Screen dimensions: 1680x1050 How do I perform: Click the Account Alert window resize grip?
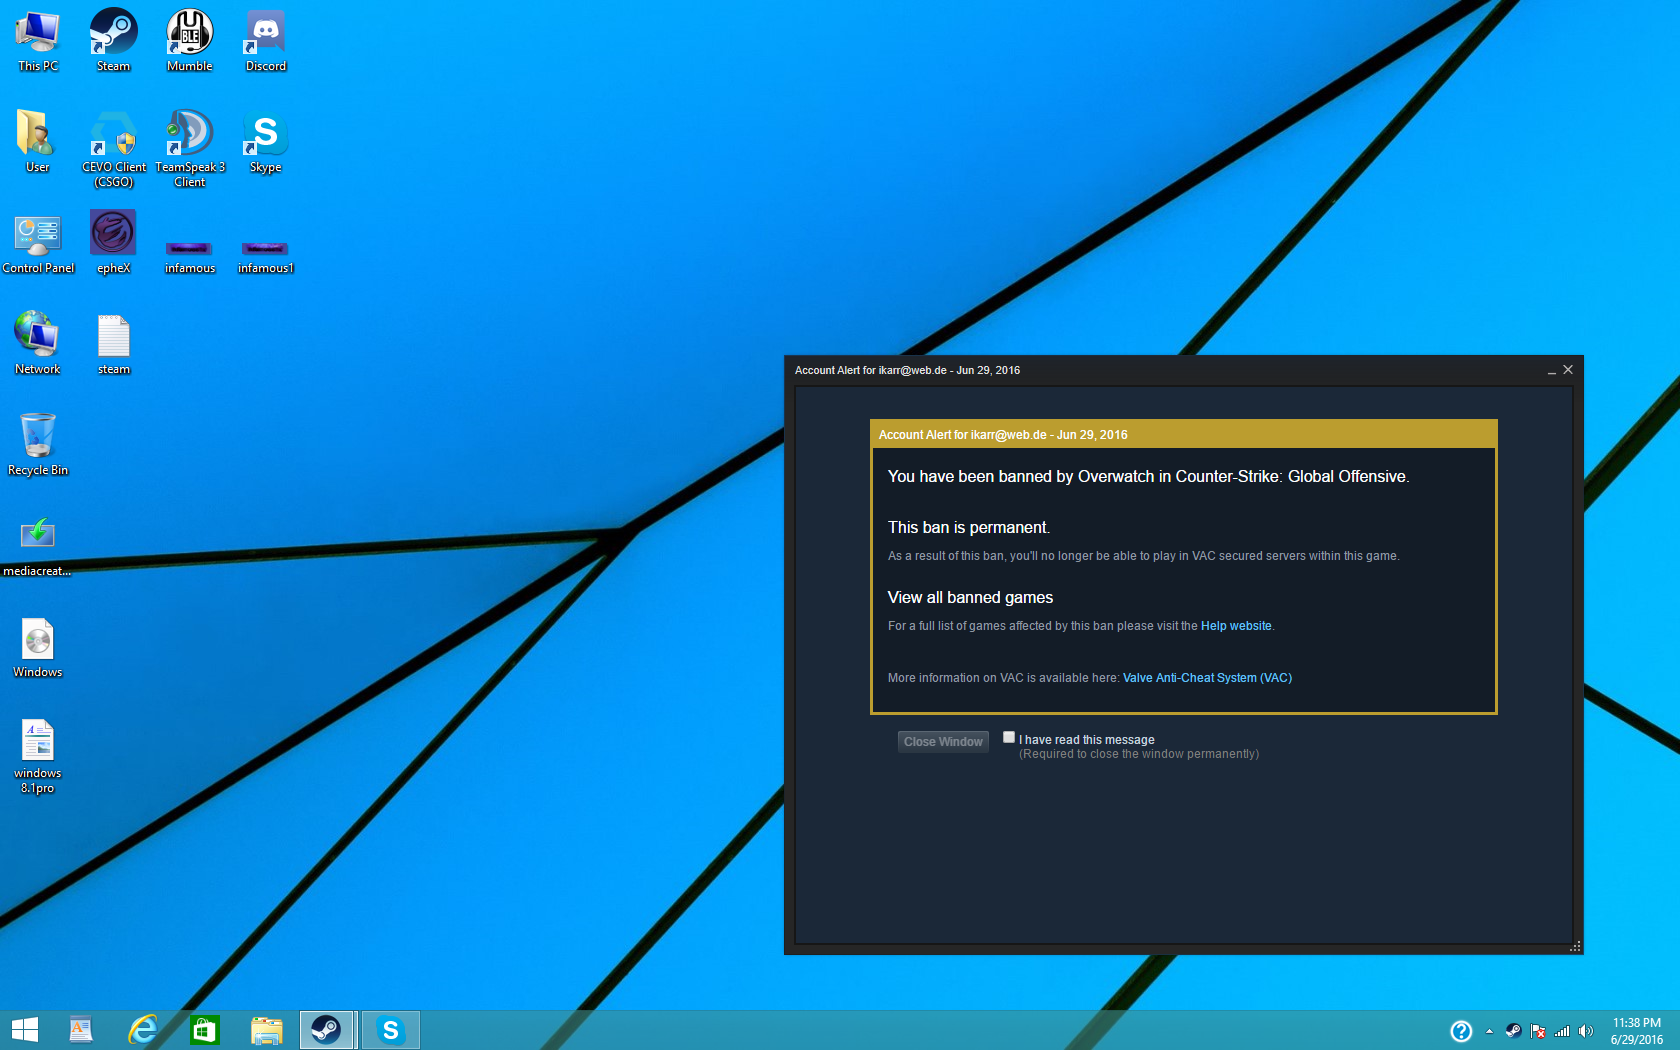click(1575, 946)
